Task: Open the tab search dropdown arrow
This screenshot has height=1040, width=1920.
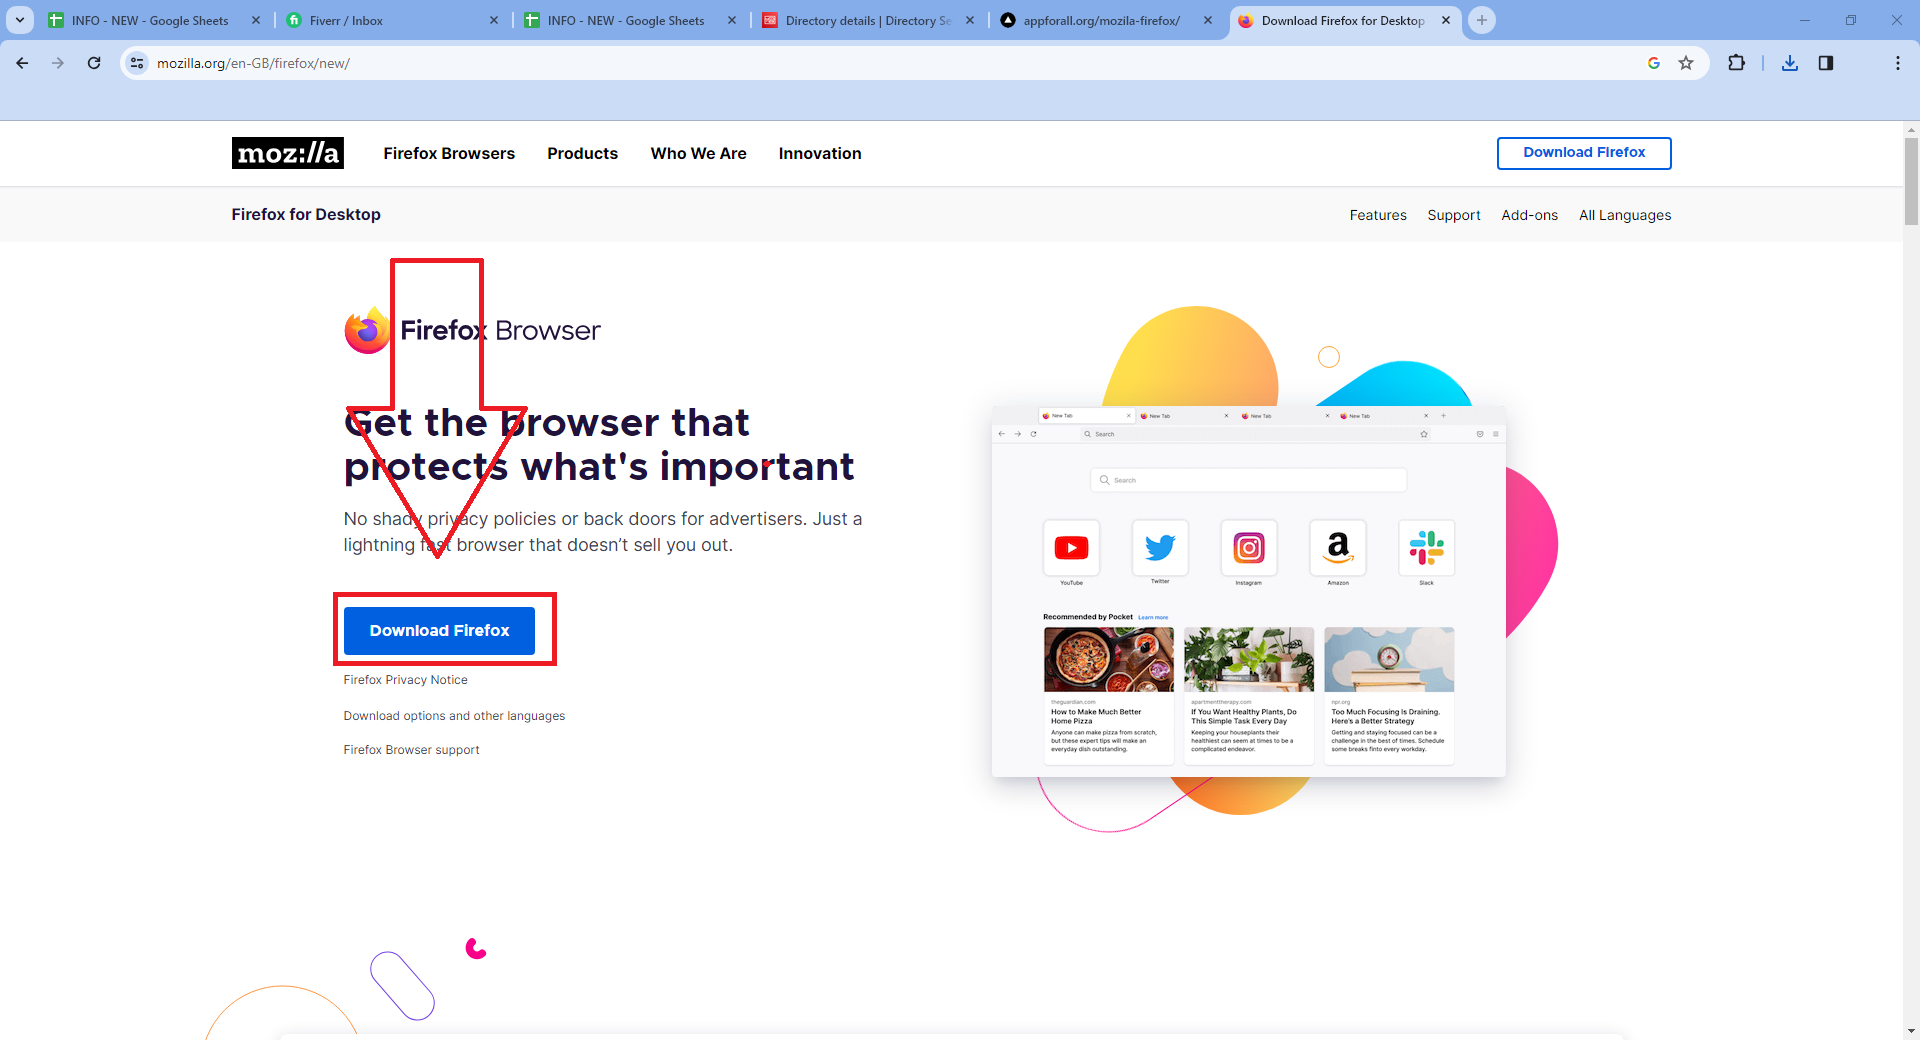Action: click(20, 20)
